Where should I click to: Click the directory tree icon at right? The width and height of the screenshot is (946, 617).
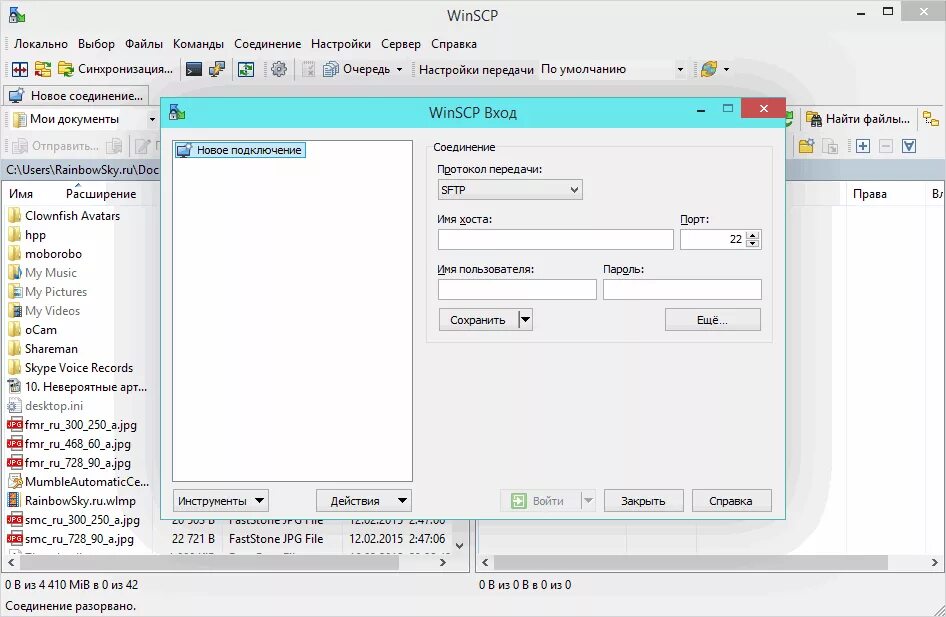point(930,119)
